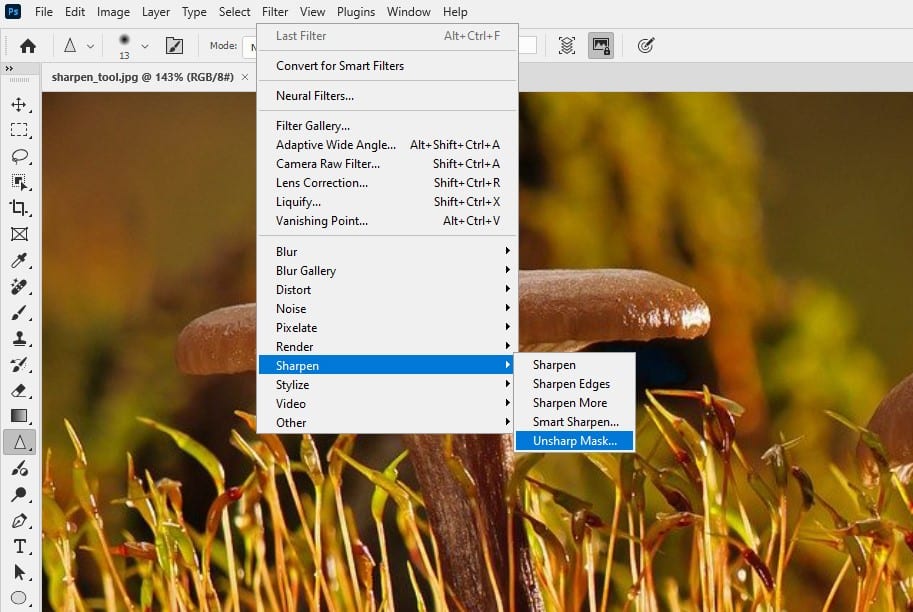Viewport: 913px width, 612px height.
Task: Pick the Lasso tool
Action: click(19, 156)
